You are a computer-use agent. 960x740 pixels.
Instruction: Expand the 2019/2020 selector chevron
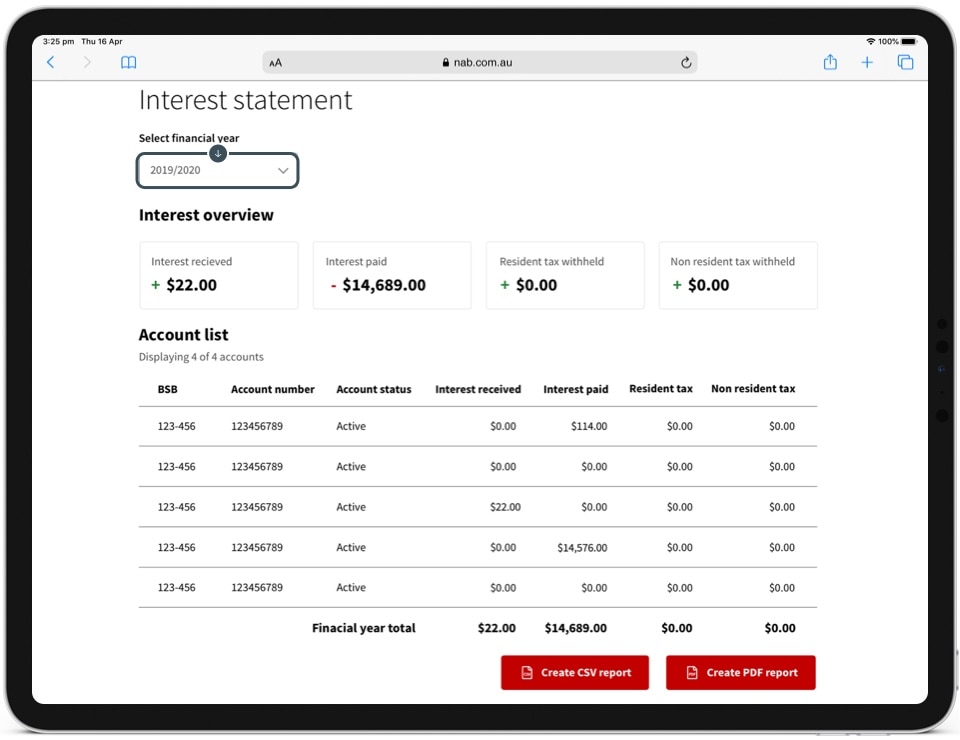tap(282, 170)
